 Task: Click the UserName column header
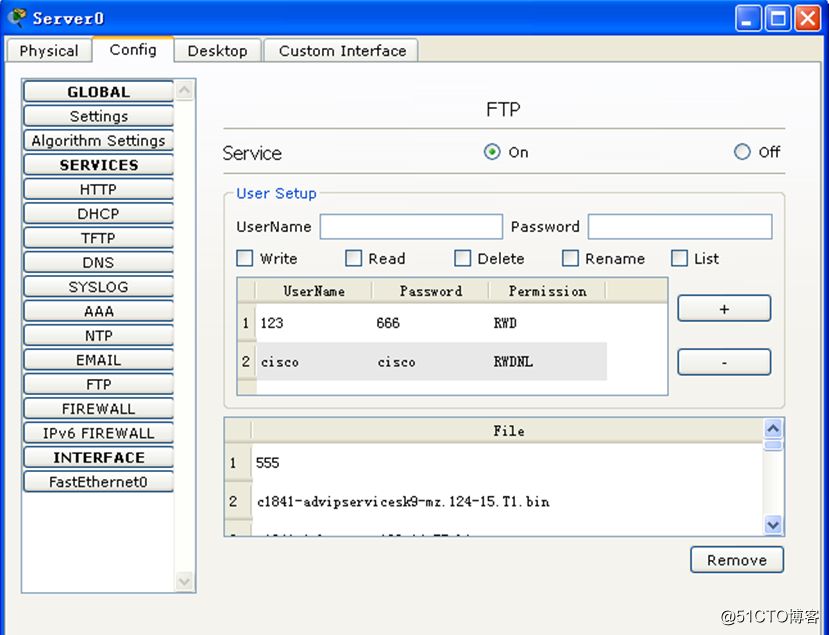[314, 291]
